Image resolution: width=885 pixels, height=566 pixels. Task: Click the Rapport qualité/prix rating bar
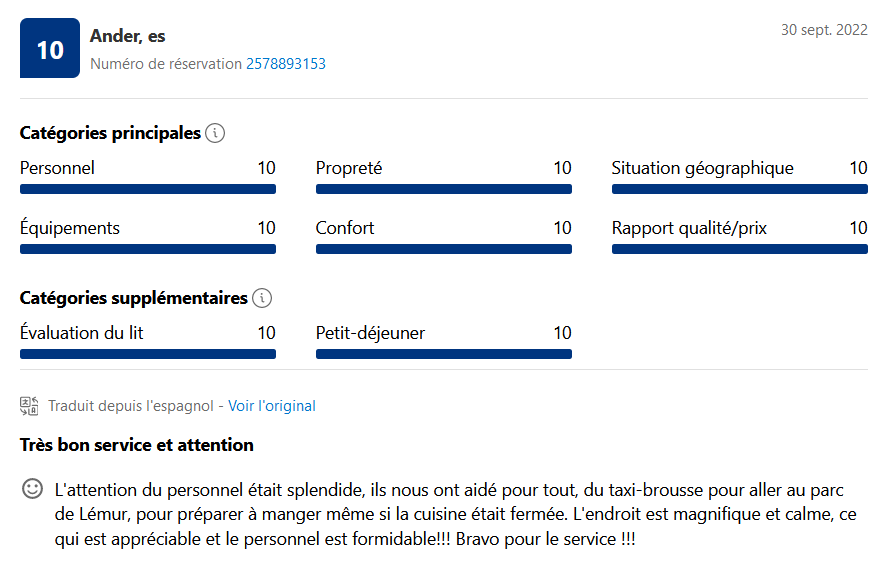(x=740, y=249)
